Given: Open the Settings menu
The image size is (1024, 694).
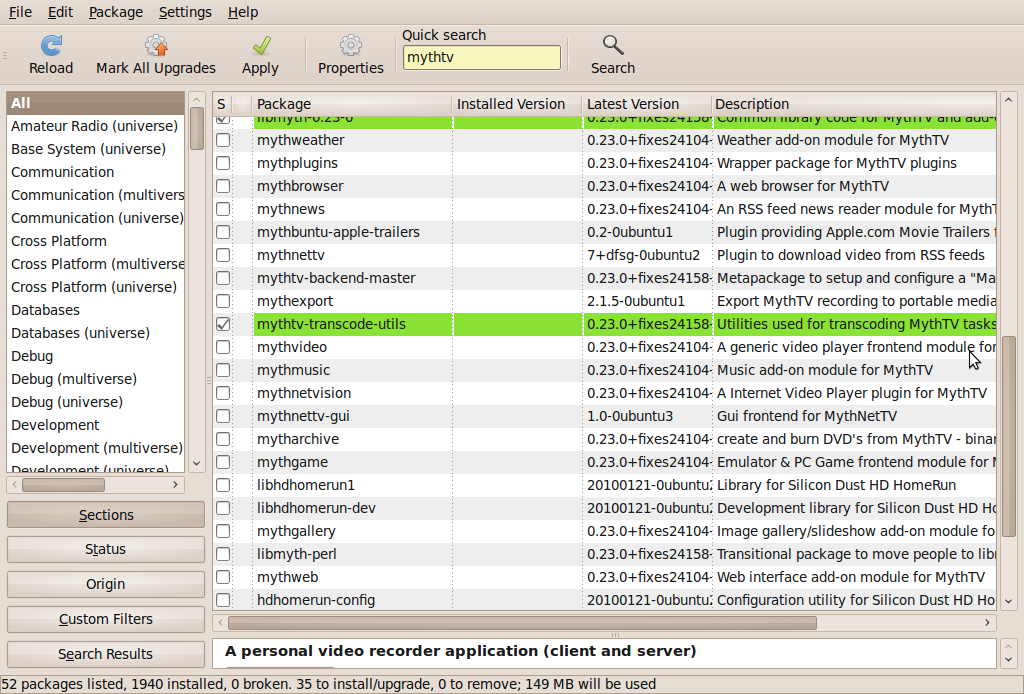Looking at the screenshot, I should (185, 12).
